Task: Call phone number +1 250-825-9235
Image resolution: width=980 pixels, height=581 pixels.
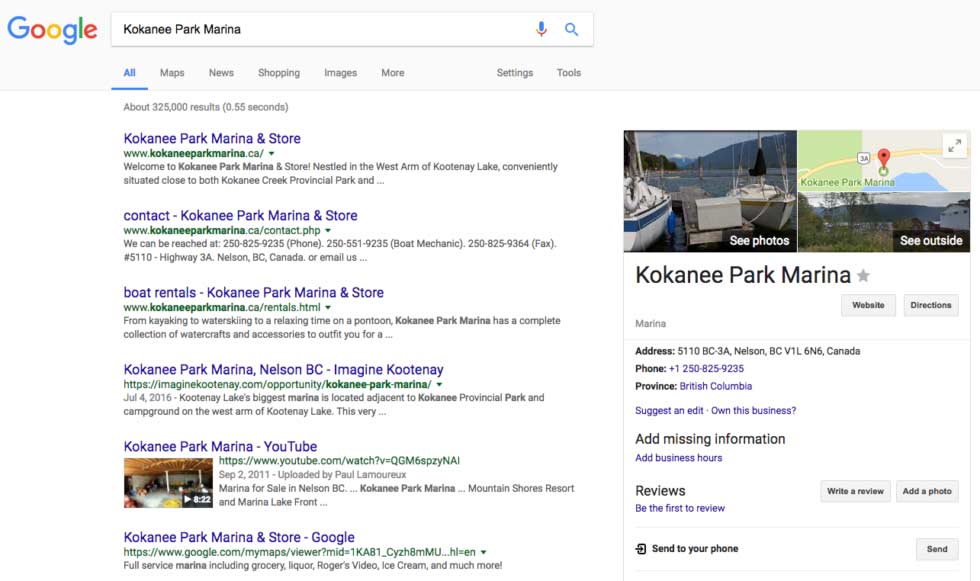Action: (706, 369)
